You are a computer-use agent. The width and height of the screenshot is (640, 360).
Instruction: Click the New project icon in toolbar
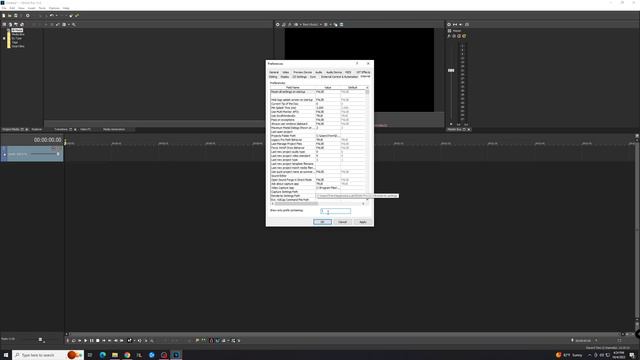click(x=4, y=16)
